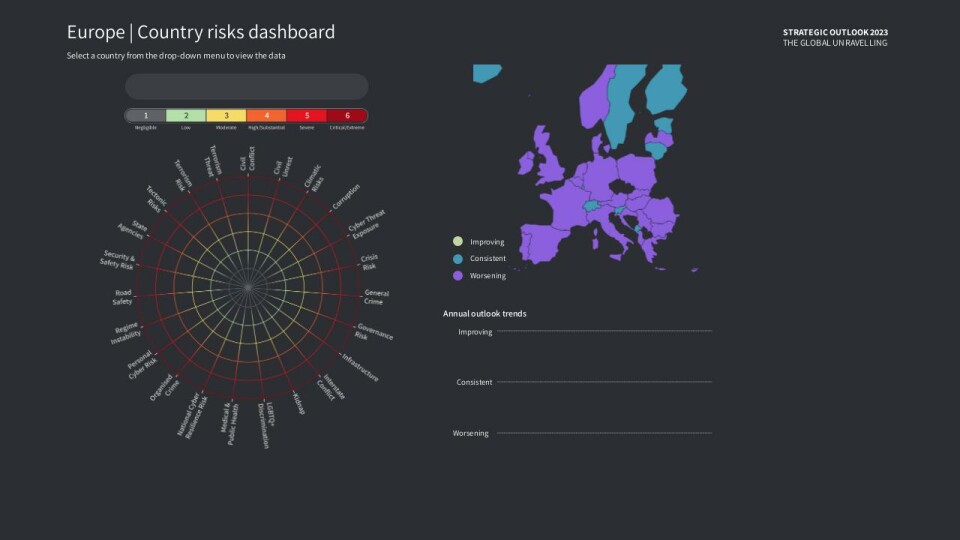The width and height of the screenshot is (960, 540).
Task: Click the State Agencies radar label
Action: click(x=133, y=230)
